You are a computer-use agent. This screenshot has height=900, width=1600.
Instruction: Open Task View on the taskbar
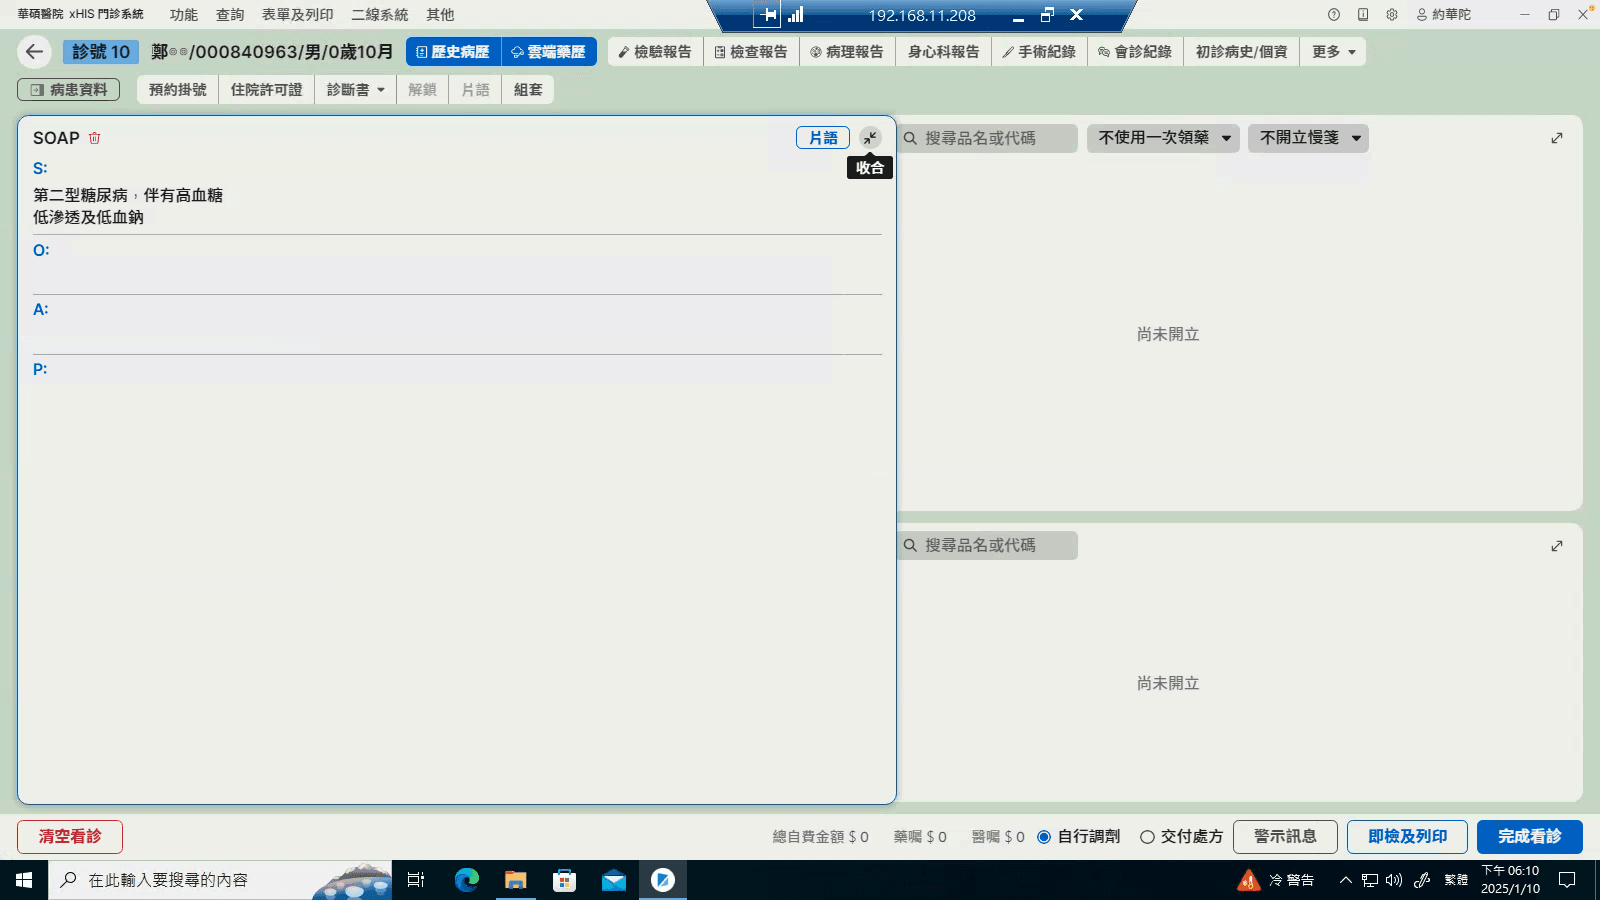(x=416, y=880)
